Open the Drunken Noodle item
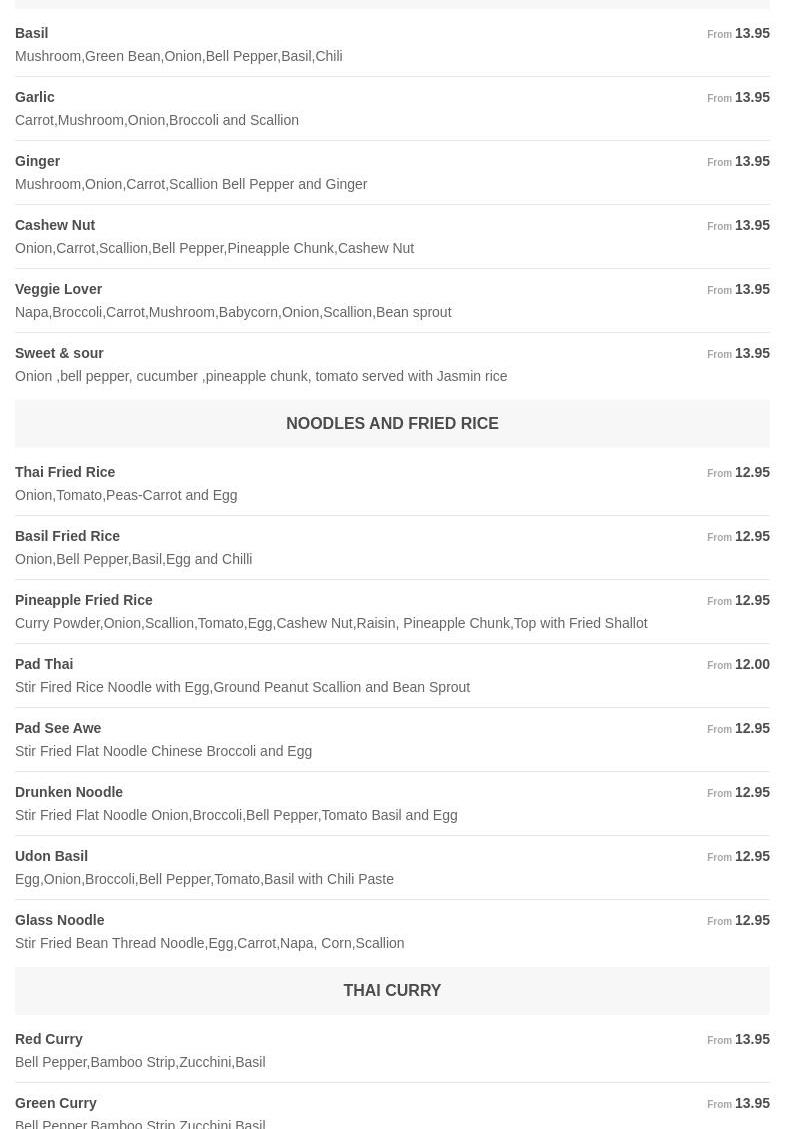The image size is (785, 1129). pos(69,792)
